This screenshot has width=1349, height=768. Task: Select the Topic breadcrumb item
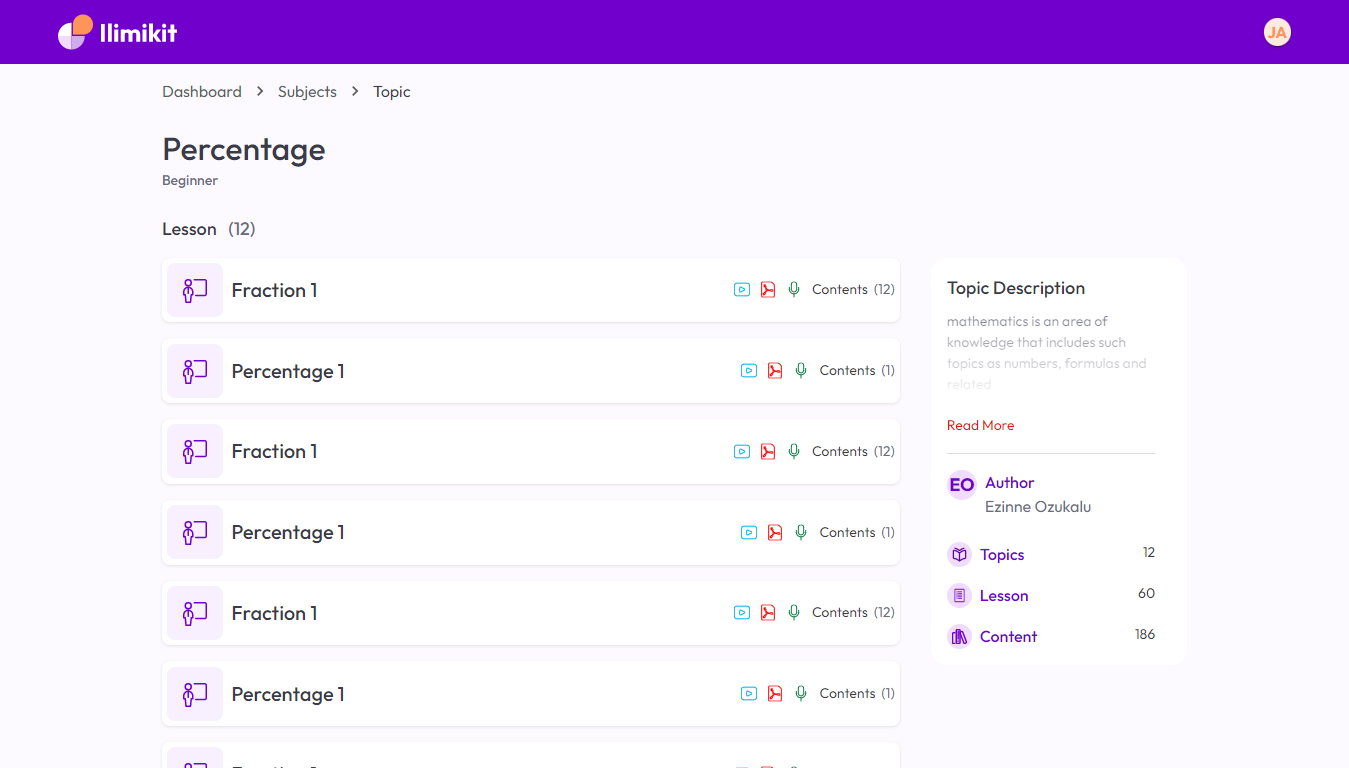click(392, 92)
